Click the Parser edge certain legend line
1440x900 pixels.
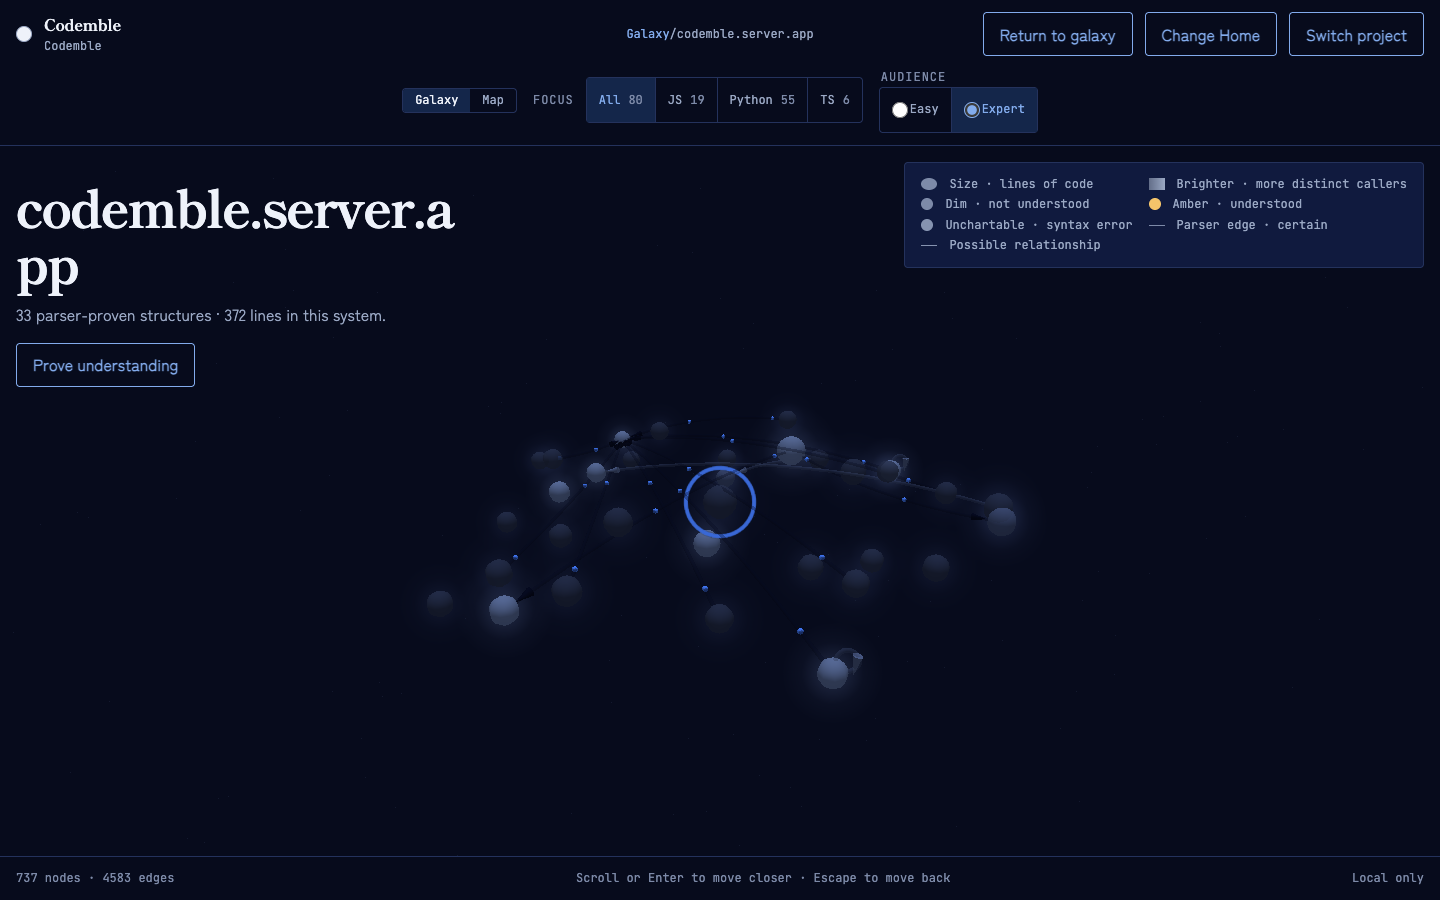tap(1157, 225)
